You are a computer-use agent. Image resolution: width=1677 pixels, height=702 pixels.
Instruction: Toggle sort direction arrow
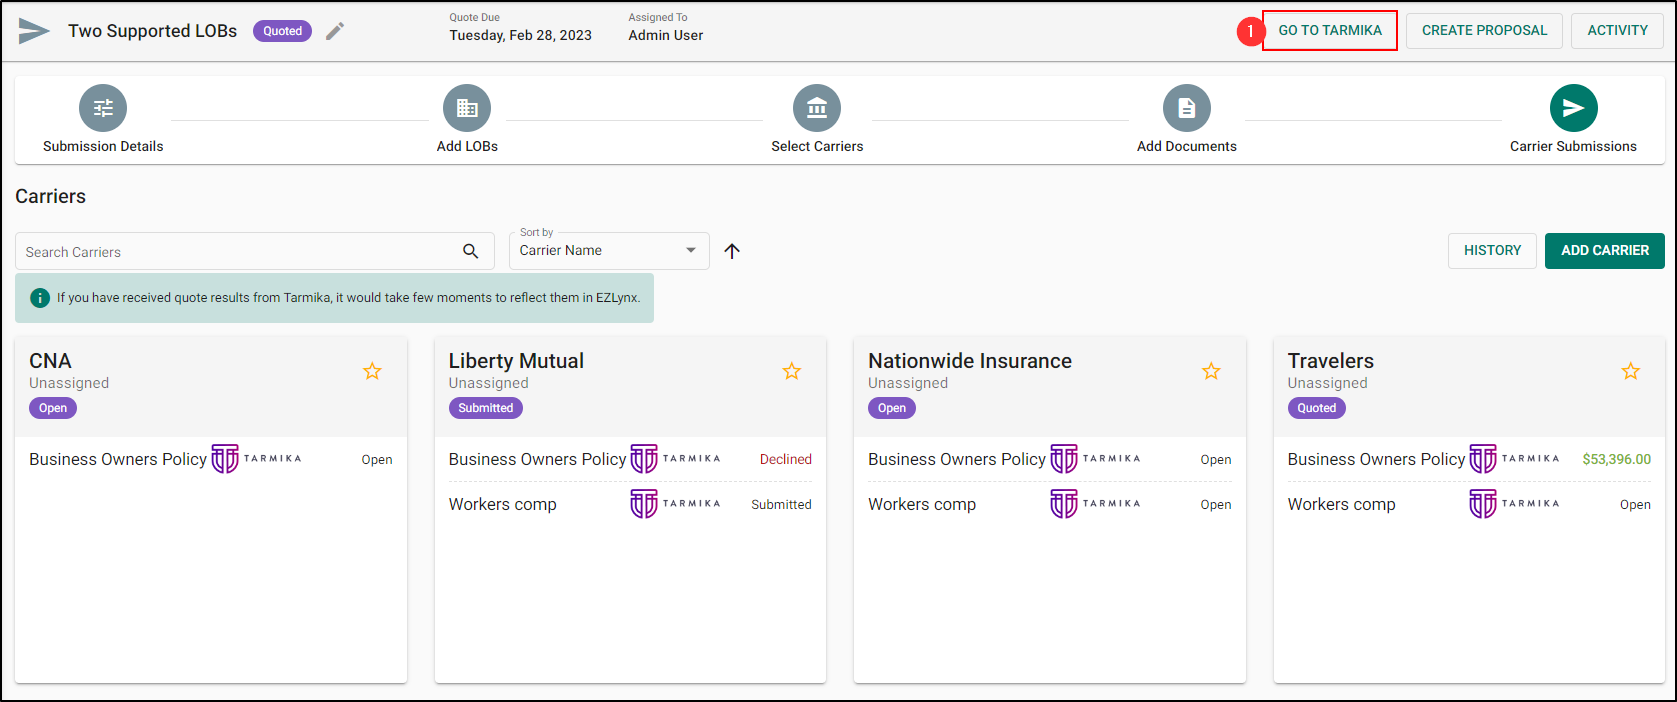[732, 251]
